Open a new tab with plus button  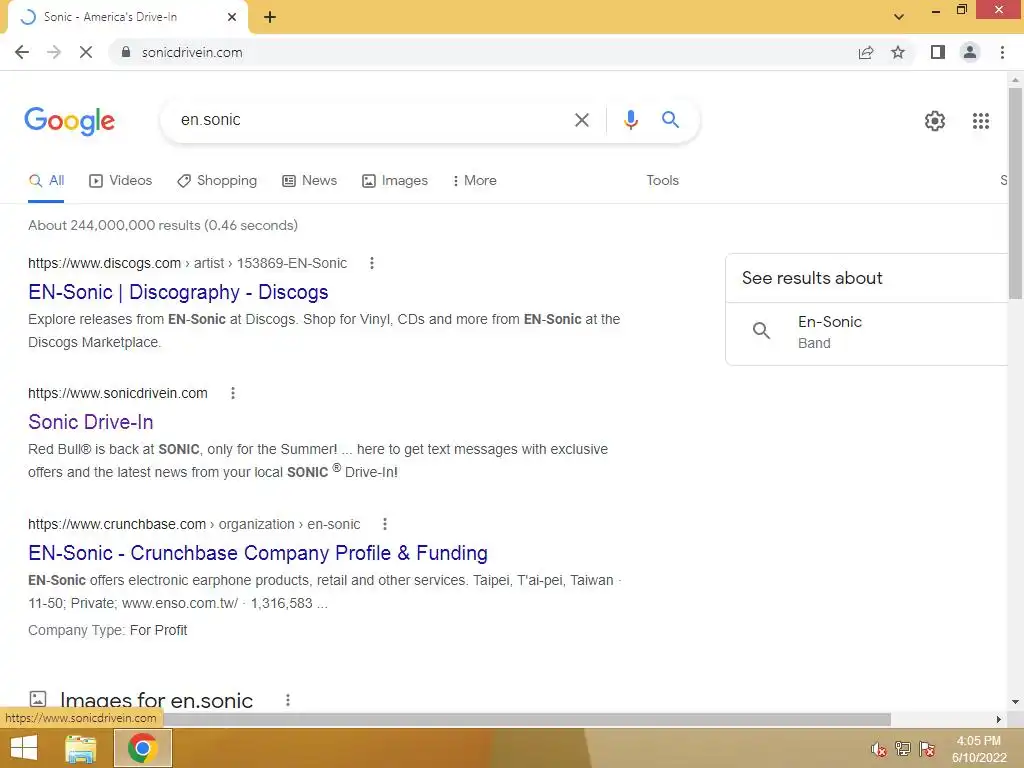(x=270, y=17)
